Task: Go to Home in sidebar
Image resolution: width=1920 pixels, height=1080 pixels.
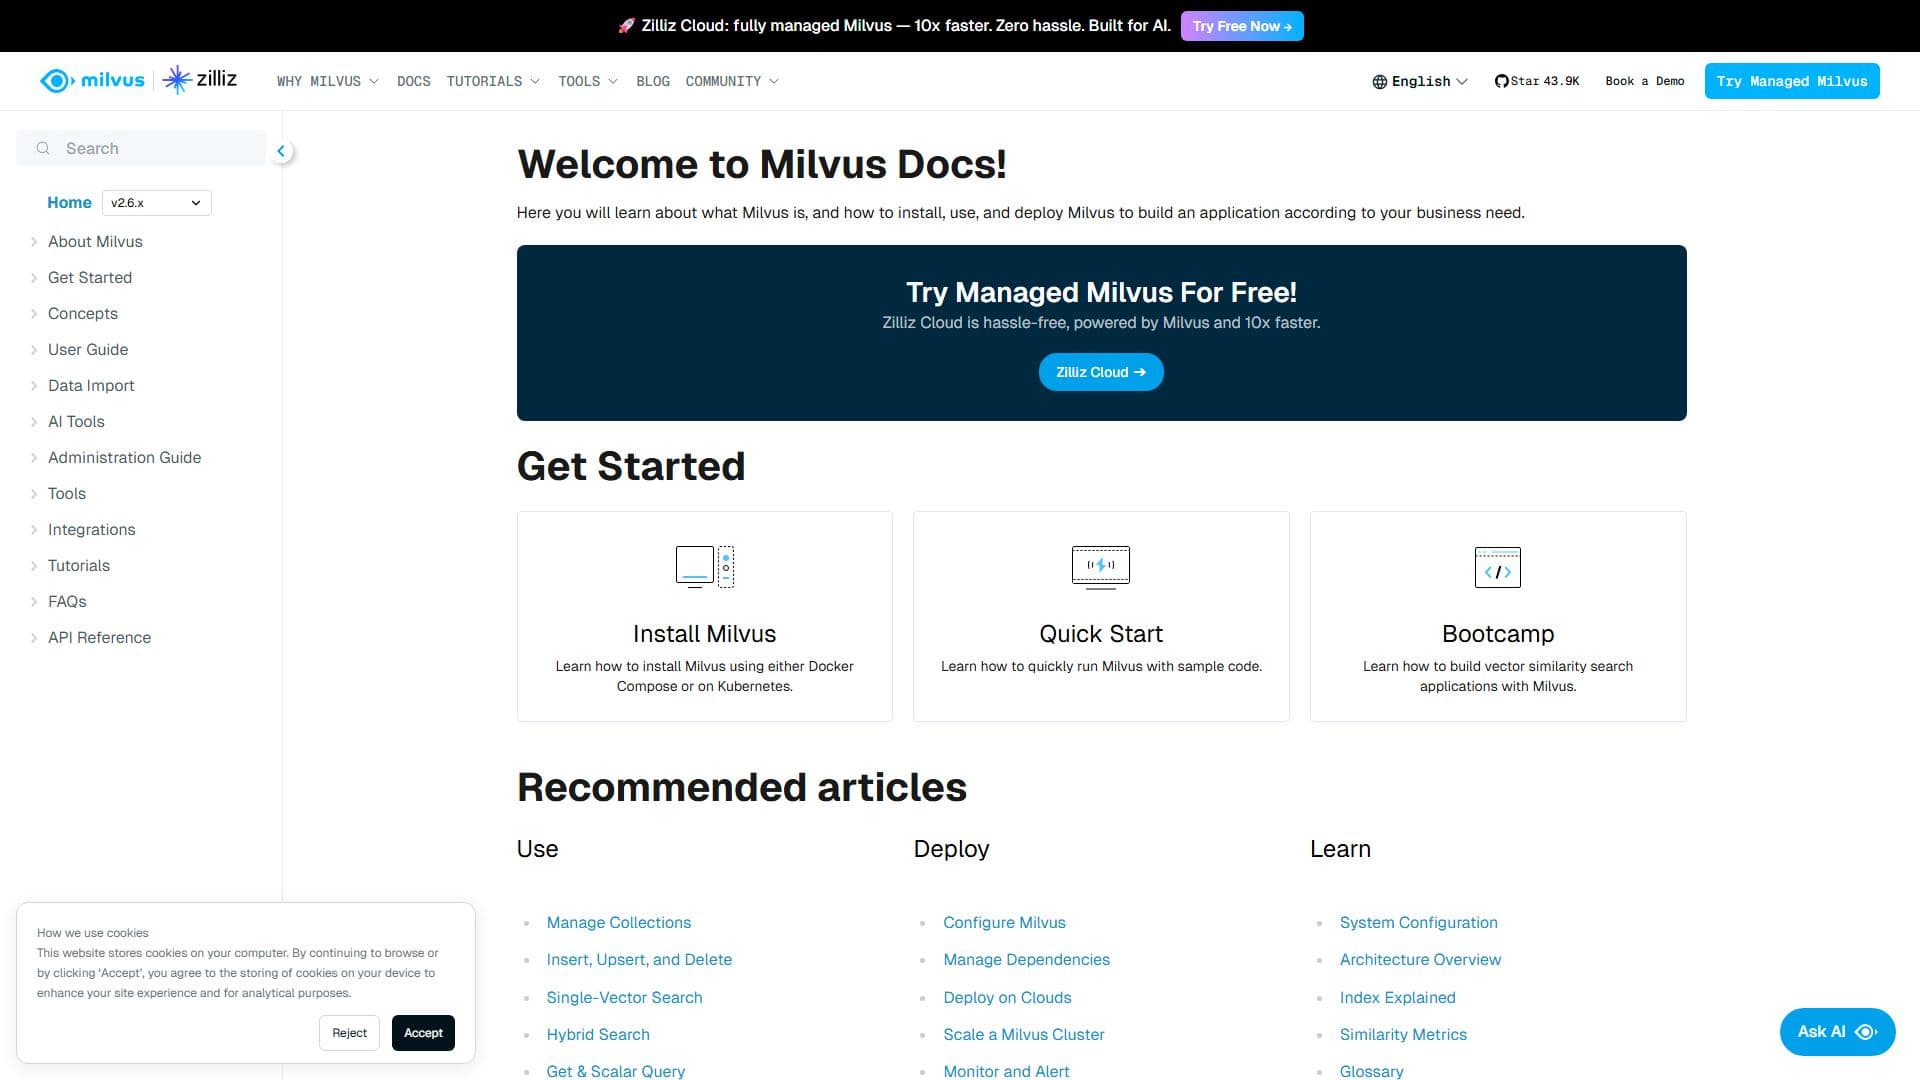Action: (69, 203)
